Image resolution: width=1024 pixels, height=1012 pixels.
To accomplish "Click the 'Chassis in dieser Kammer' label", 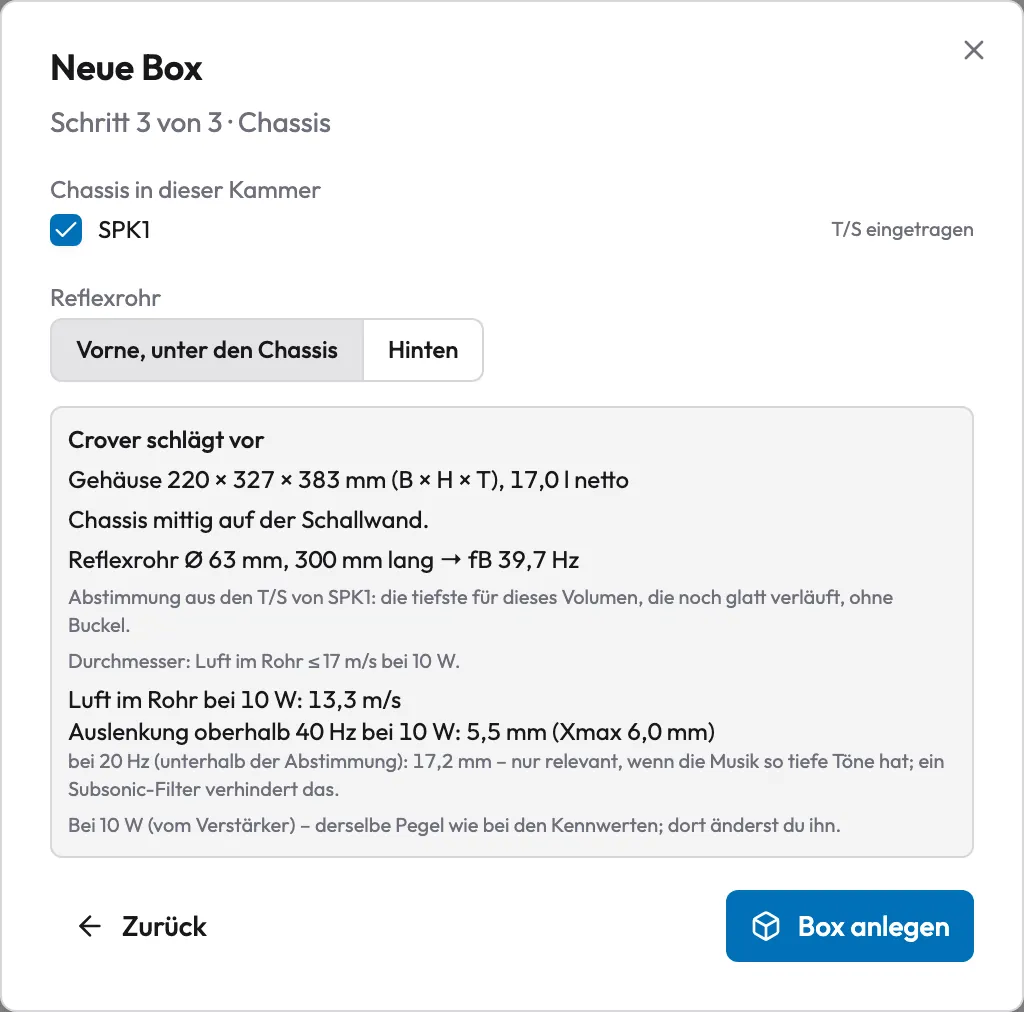I will pos(185,190).
